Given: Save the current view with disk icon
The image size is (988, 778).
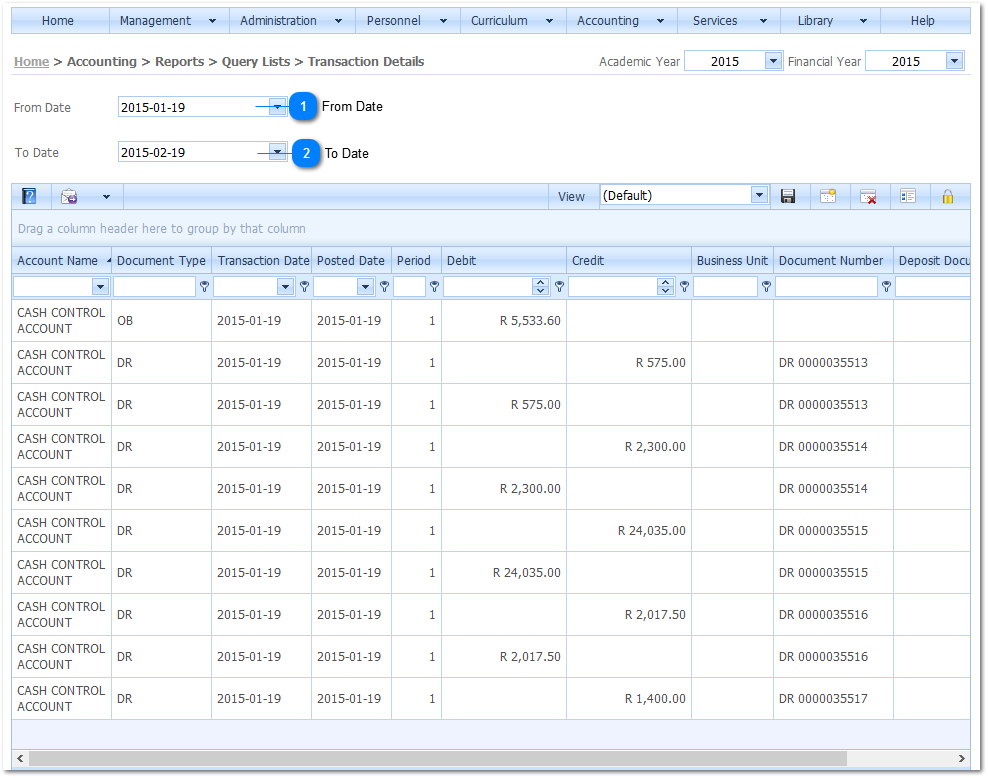Looking at the screenshot, I should point(788,197).
